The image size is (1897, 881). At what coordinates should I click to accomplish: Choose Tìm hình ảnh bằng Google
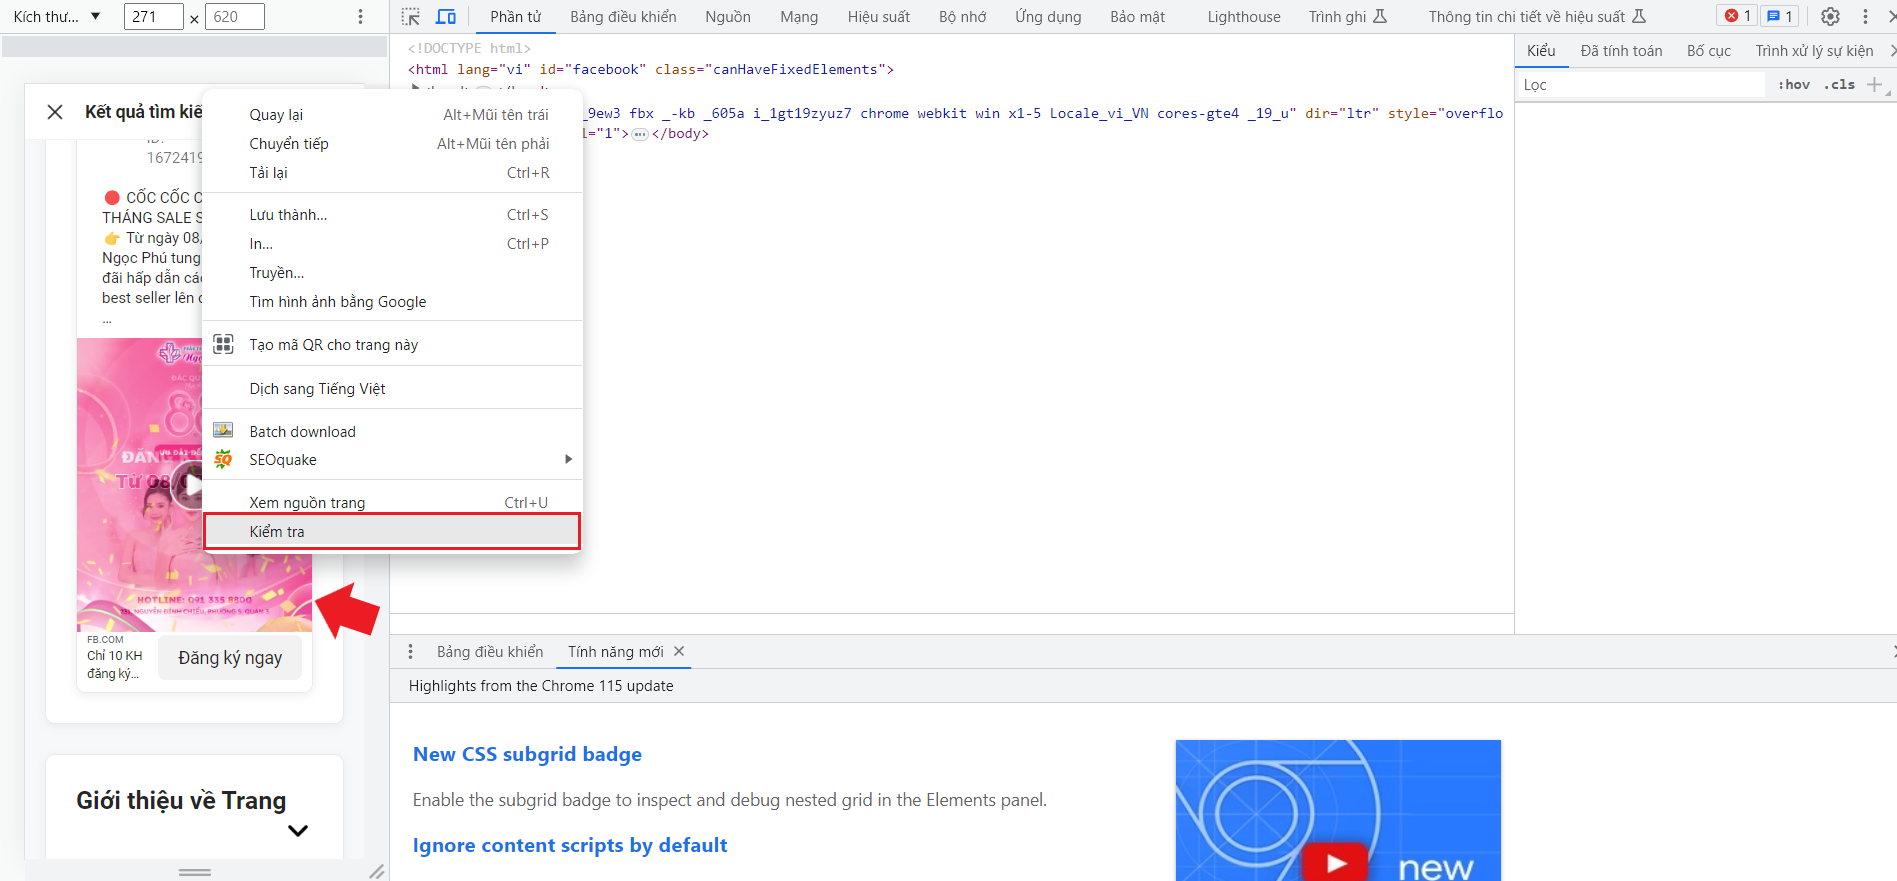coord(392,302)
